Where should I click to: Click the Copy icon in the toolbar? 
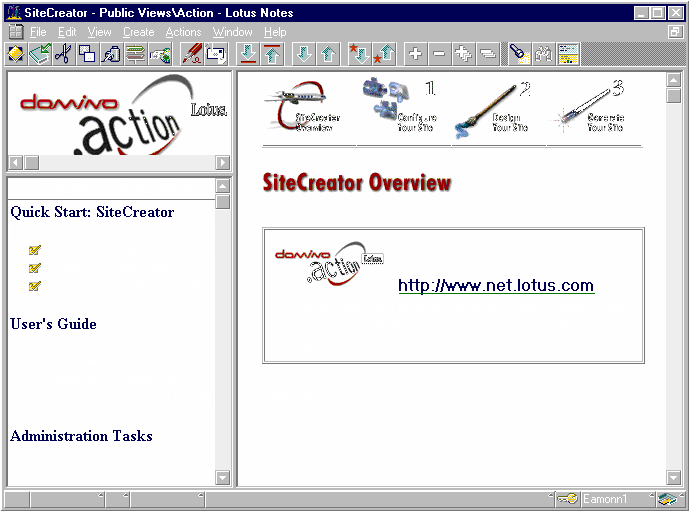pyautogui.click(x=87, y=54)
